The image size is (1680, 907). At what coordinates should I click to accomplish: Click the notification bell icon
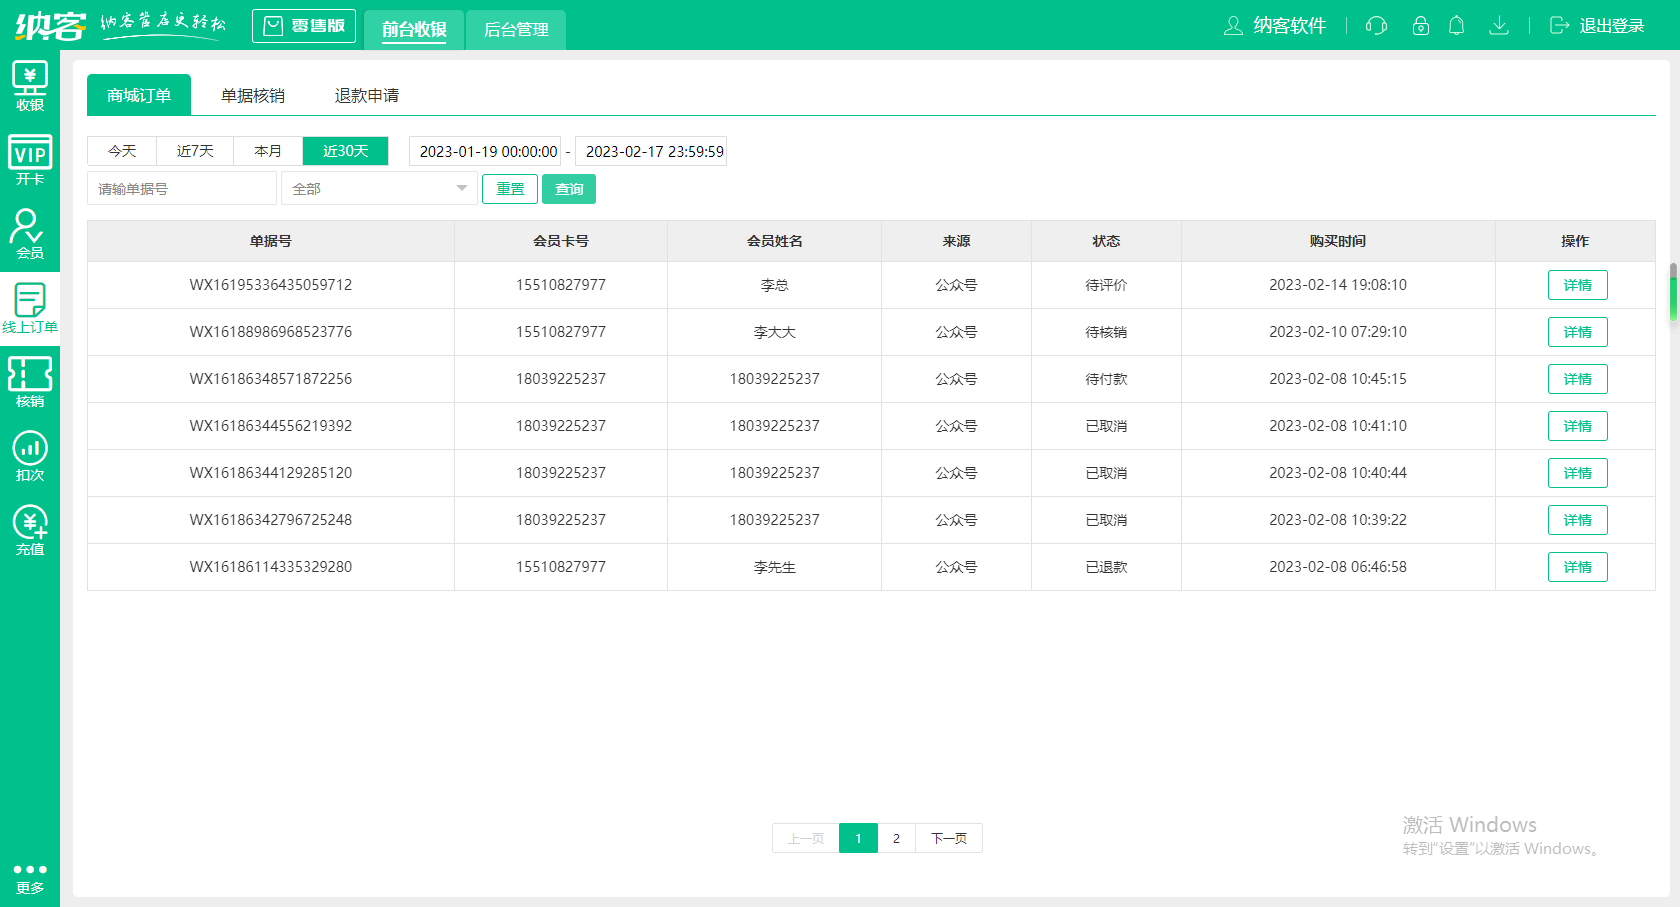pos(1456,26)
